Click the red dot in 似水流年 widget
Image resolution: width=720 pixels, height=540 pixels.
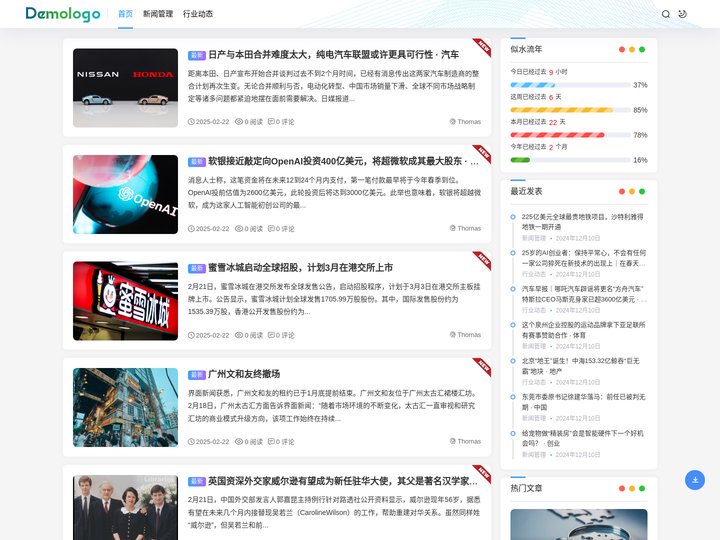622,50
